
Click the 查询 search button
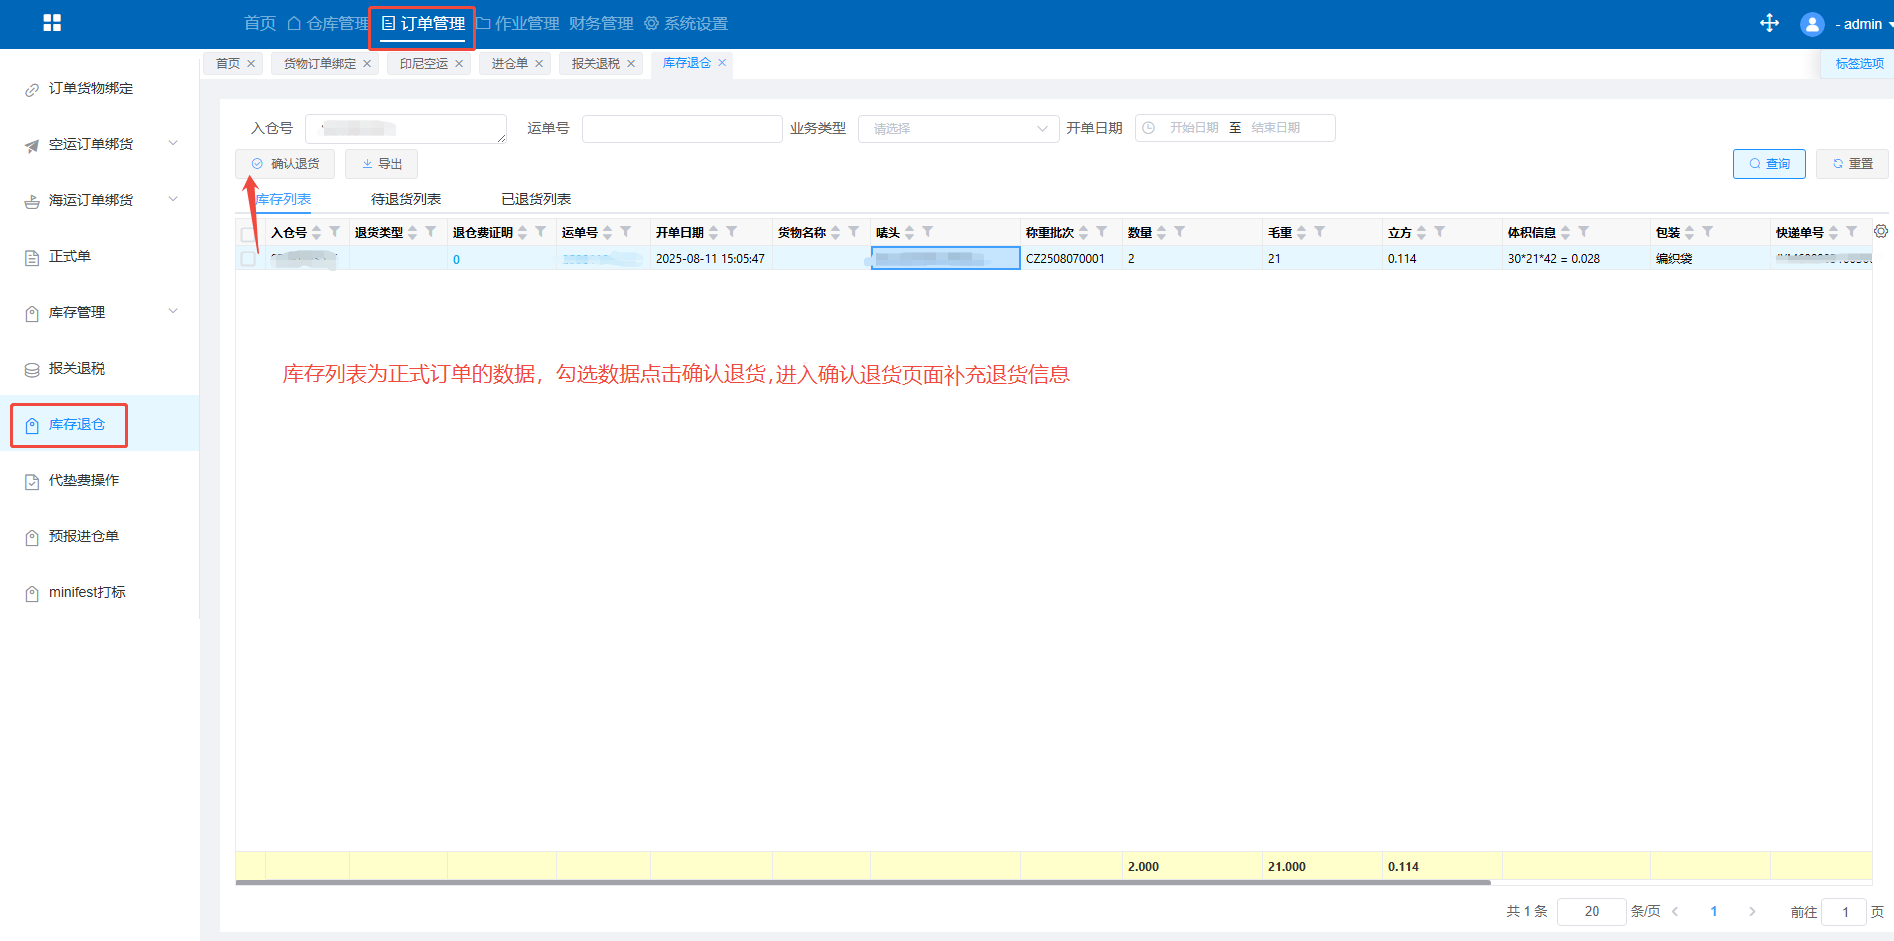coord(1768,164)
